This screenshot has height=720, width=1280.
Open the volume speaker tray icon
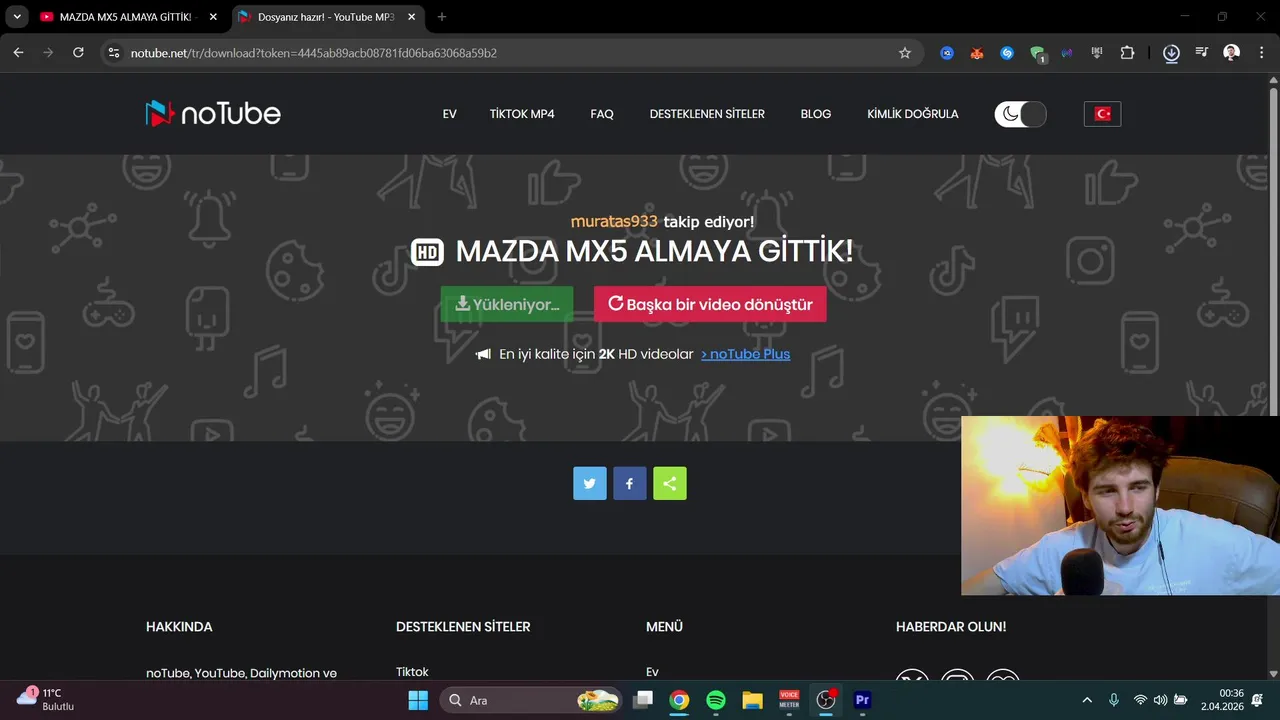1160,700
